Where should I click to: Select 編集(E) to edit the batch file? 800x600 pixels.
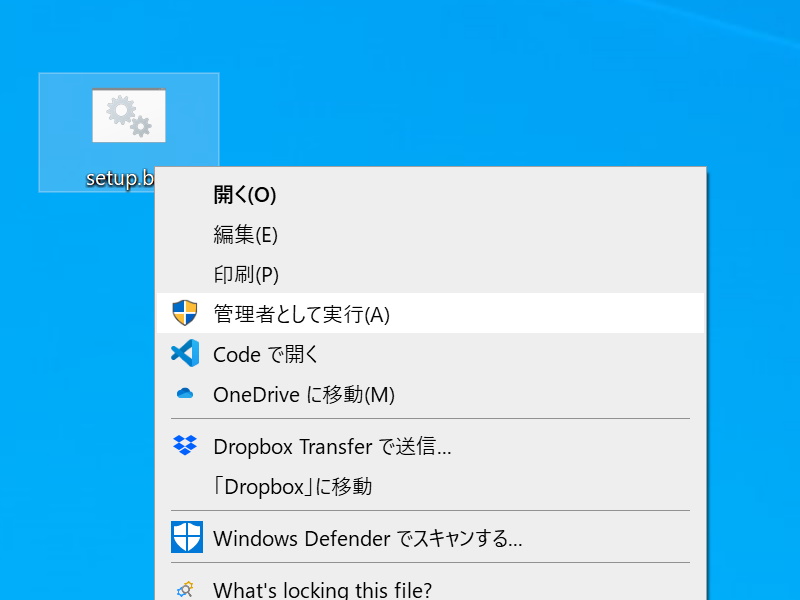245,236
